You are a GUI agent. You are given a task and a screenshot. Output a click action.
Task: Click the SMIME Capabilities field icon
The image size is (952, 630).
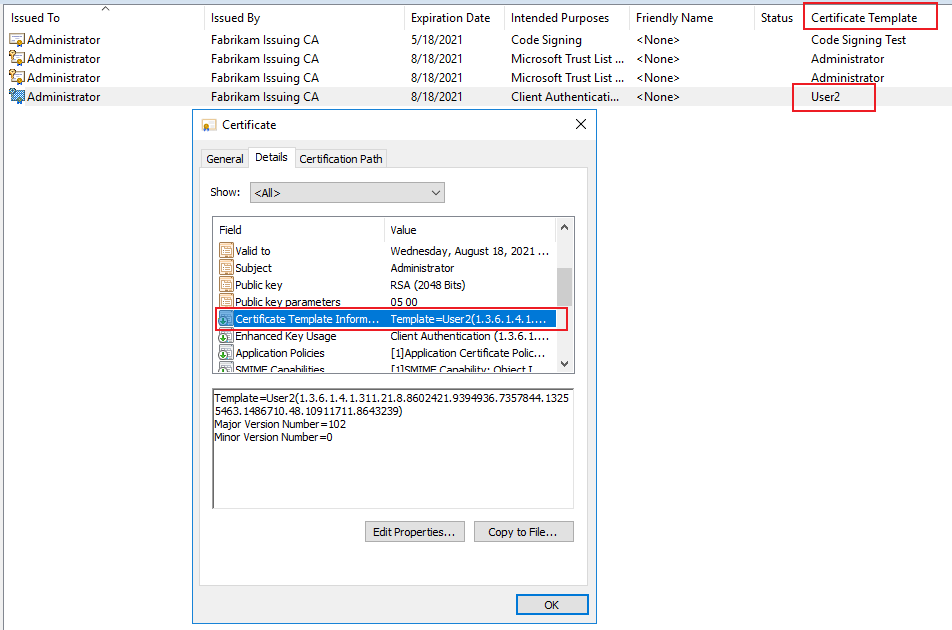tap(227, 368)
